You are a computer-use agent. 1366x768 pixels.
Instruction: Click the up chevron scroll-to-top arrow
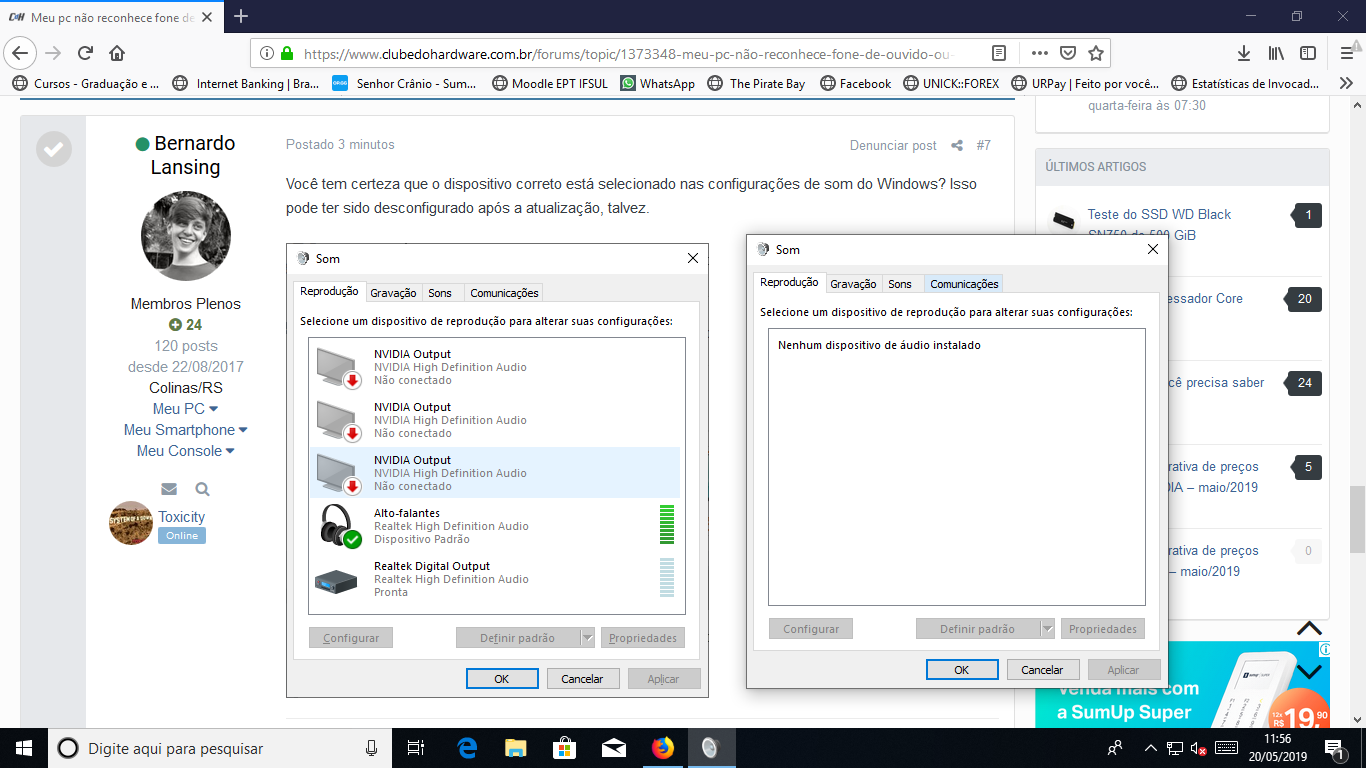1310,629
